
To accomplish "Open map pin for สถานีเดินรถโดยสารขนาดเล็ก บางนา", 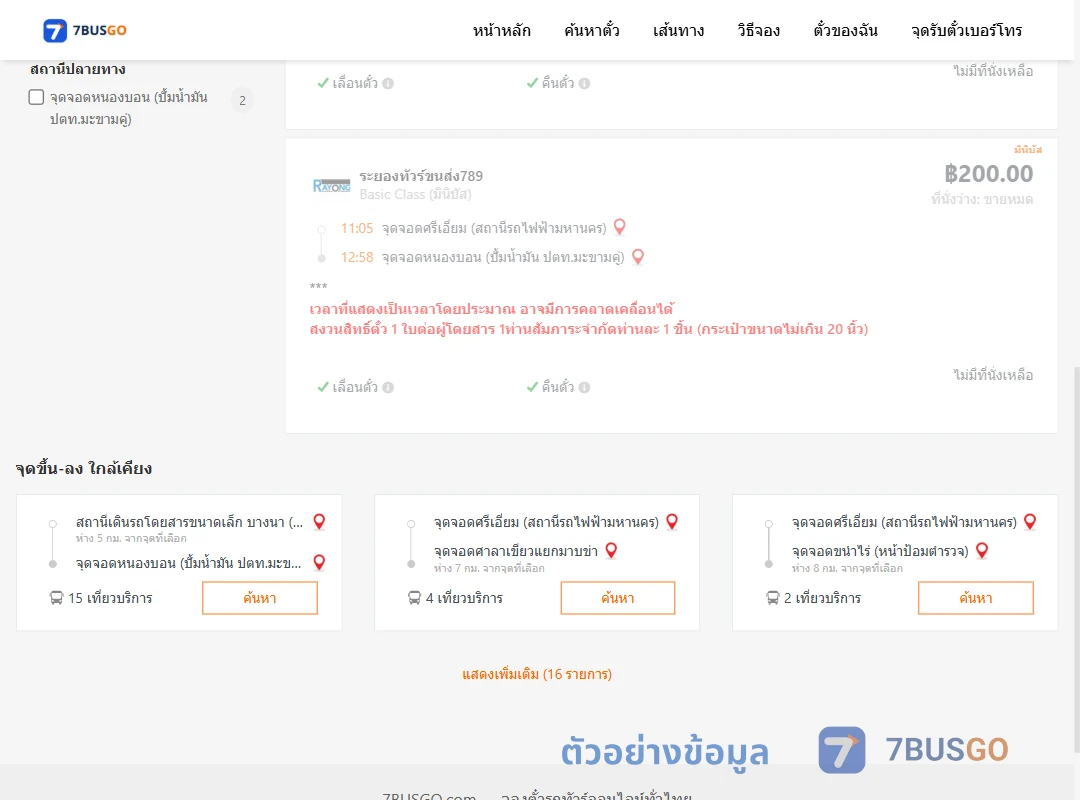I will click(x=319, y=522).
